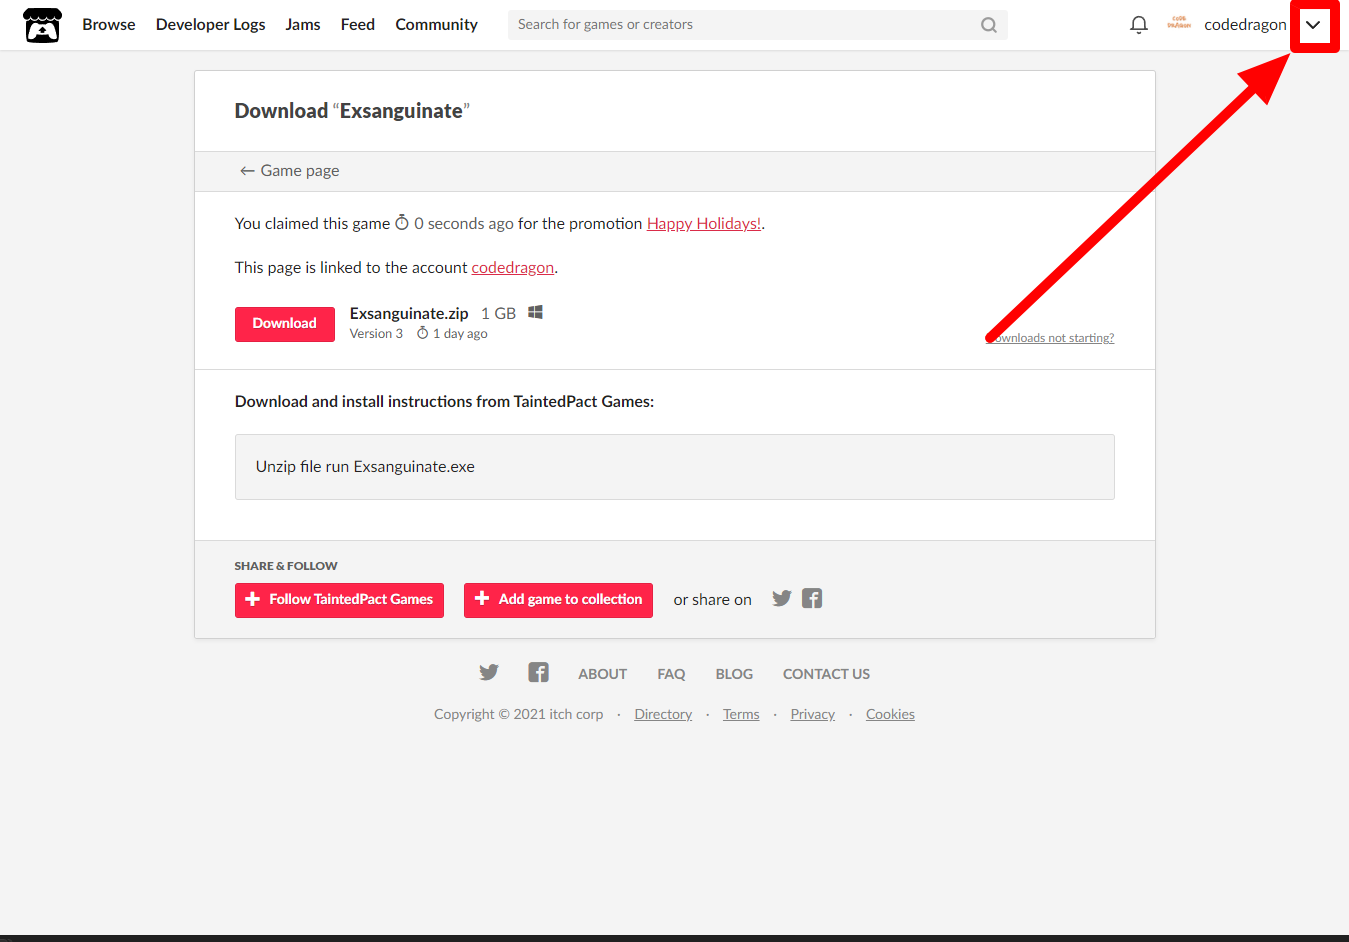Expand the account dropdown chevron
Image resolution: width=1349 pixels, height=942 pixels.
pos(1313,25)
